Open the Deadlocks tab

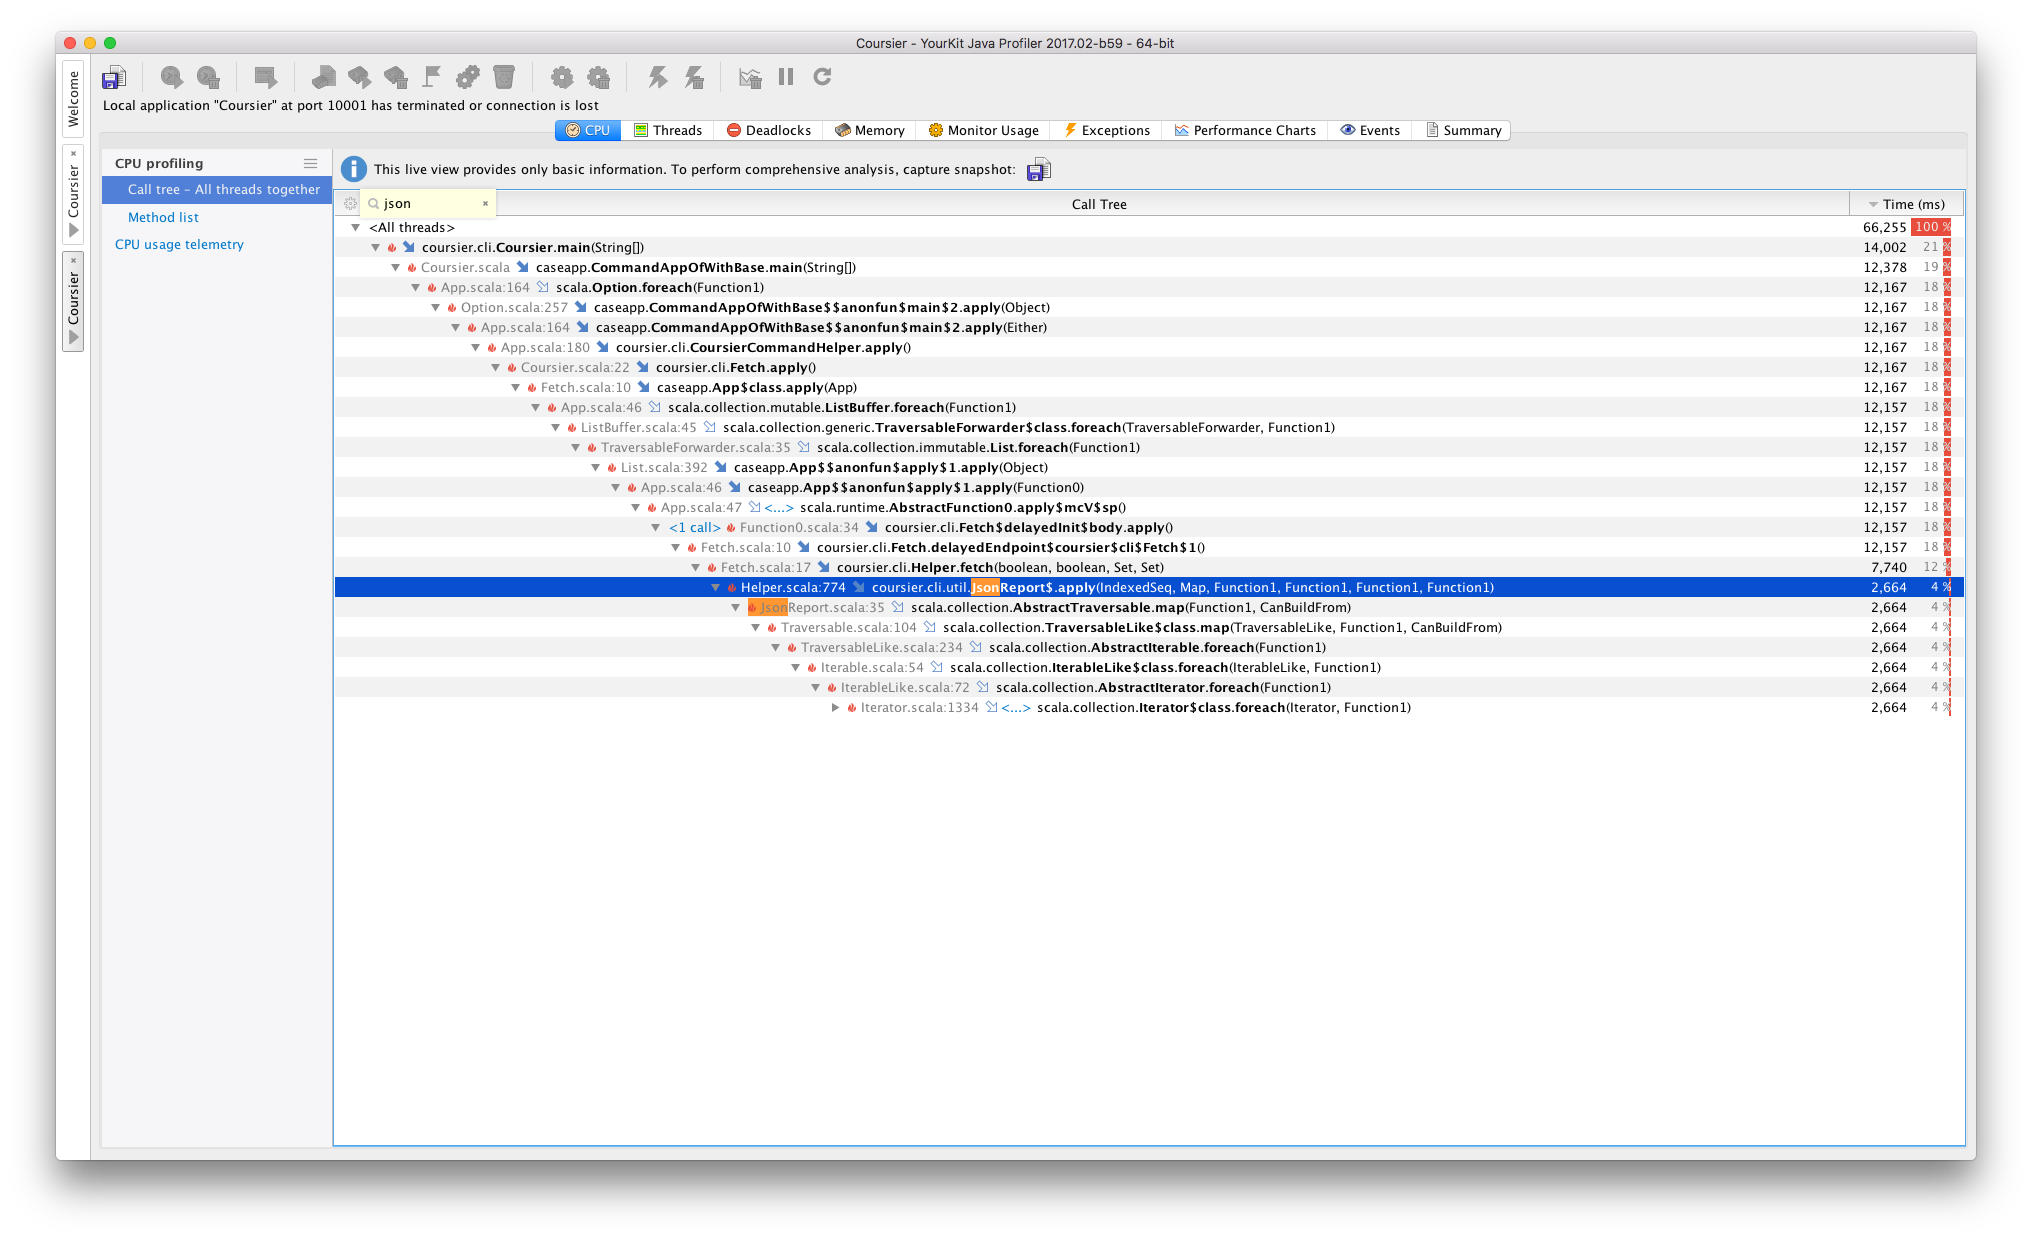click(768, 130)
